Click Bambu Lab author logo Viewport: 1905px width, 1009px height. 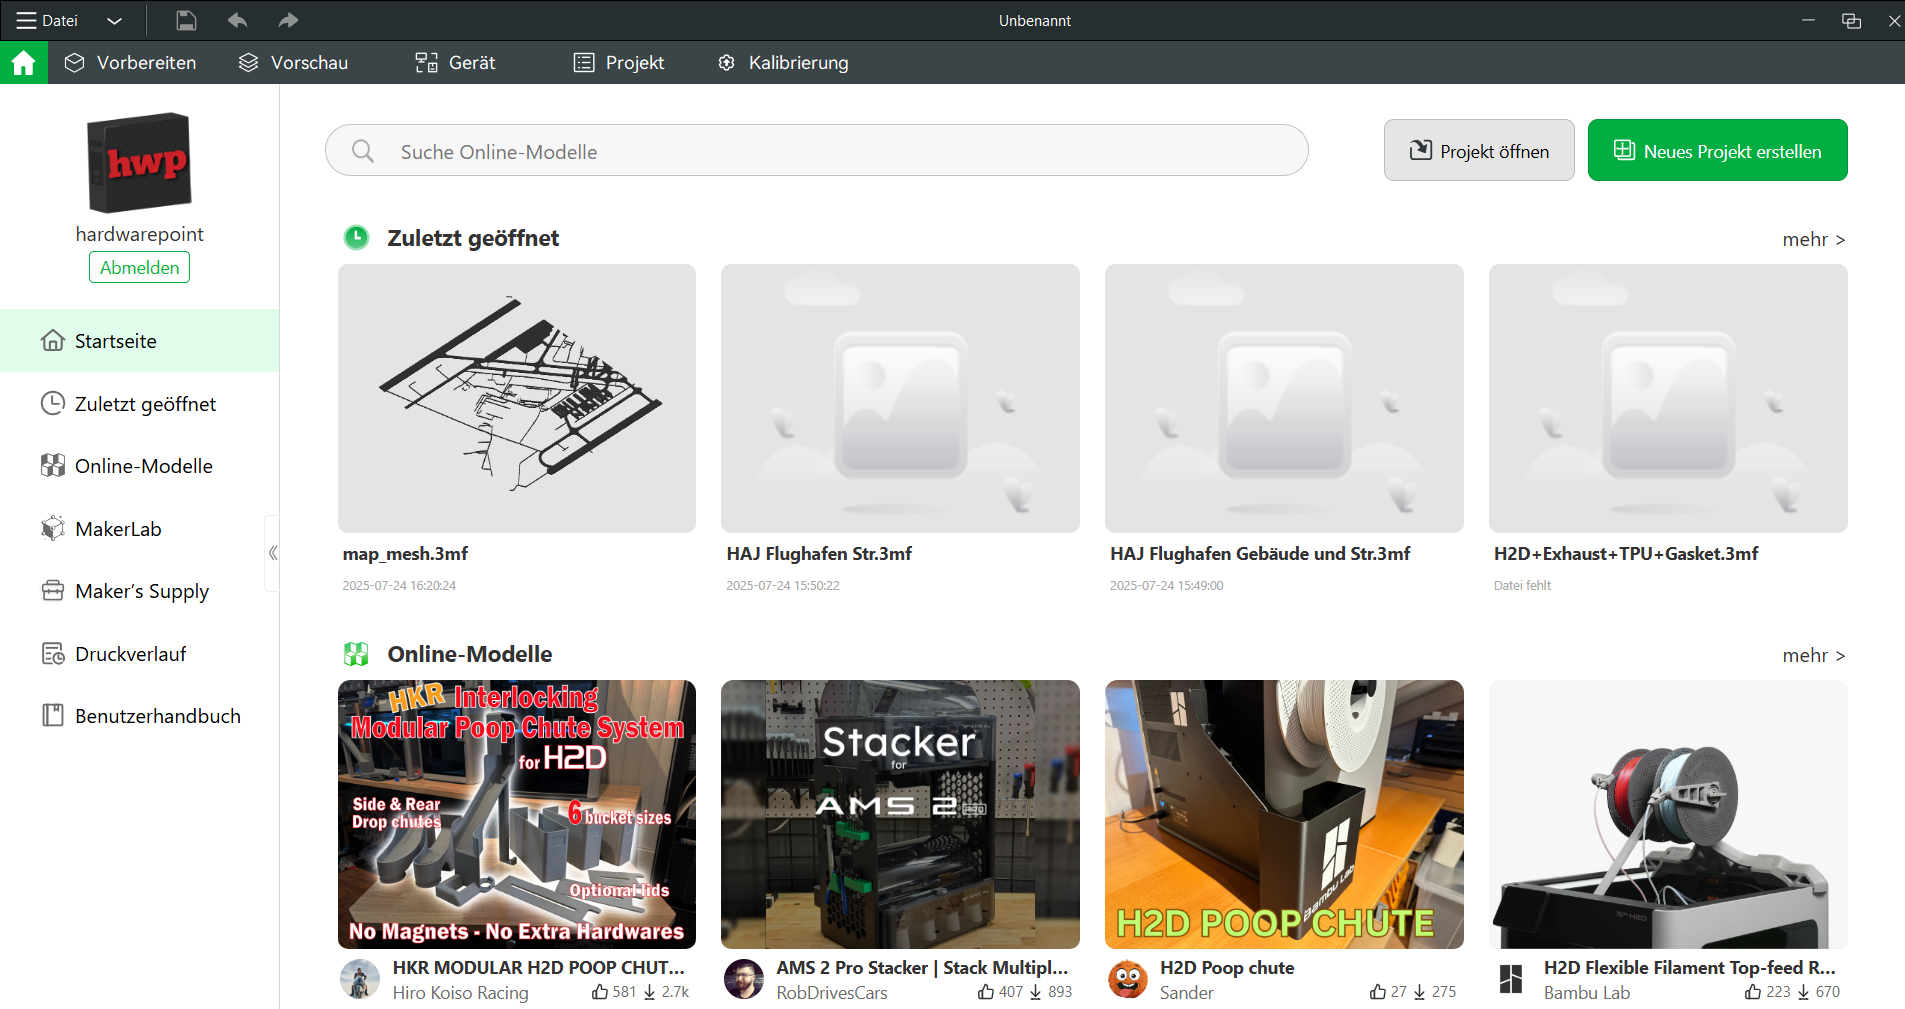tap(1511, 979)
